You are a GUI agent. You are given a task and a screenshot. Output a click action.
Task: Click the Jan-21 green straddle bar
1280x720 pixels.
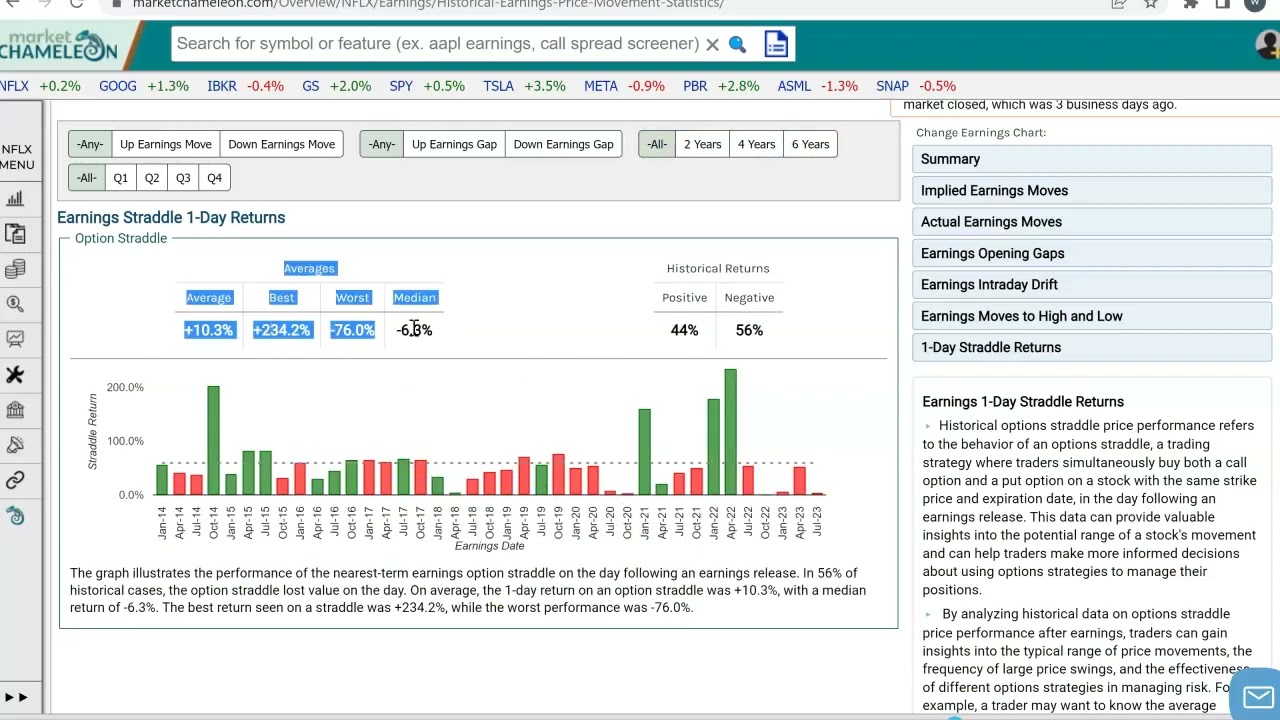point(645,452)
